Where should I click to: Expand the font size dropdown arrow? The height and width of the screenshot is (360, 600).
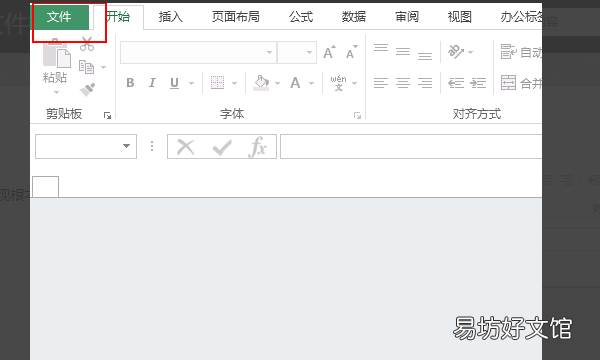pyautogui.click(x=309, y=52)
